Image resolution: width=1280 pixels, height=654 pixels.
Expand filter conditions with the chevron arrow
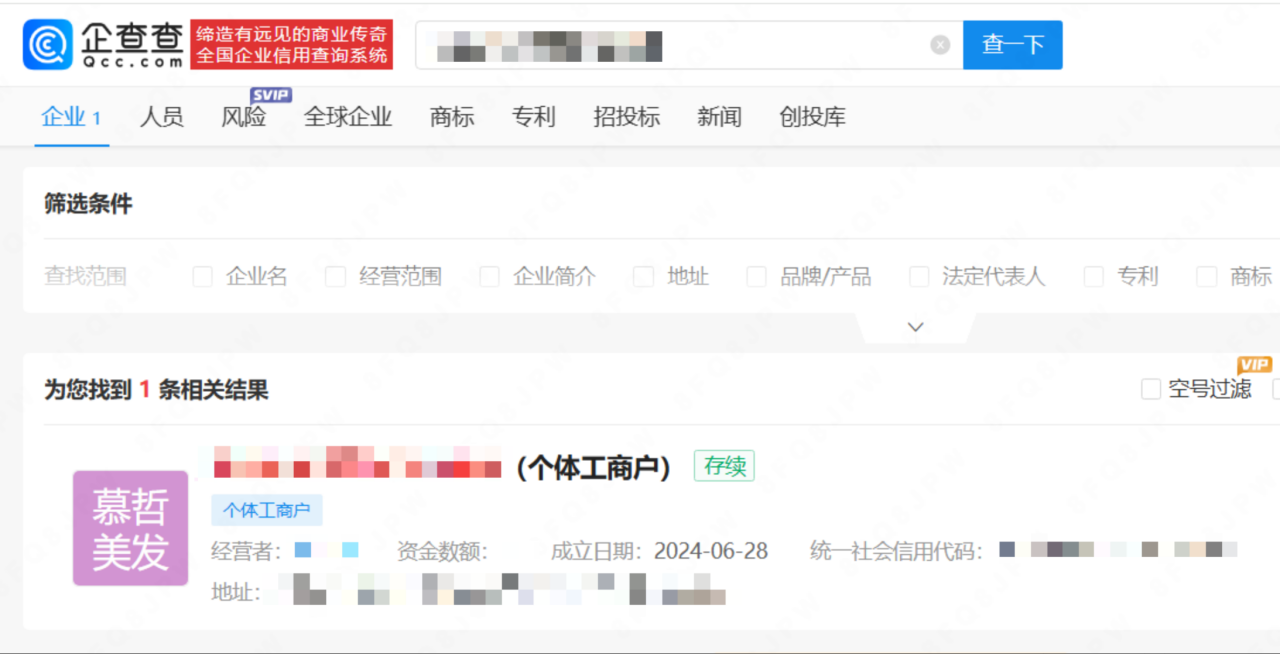(915, 327)
